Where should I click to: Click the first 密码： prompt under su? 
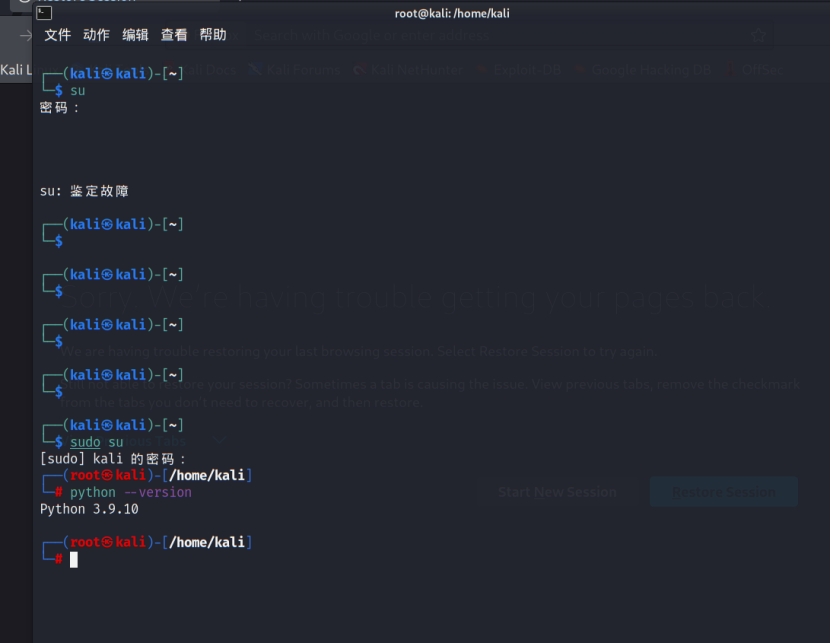[60, 107]
